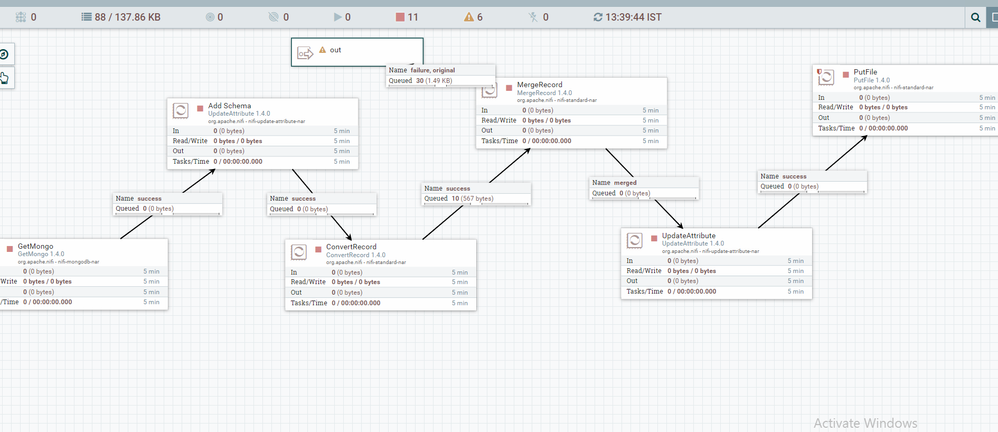998x432 pixels.
Task: Open the global menu button at top right
Action: click(992, 17)
